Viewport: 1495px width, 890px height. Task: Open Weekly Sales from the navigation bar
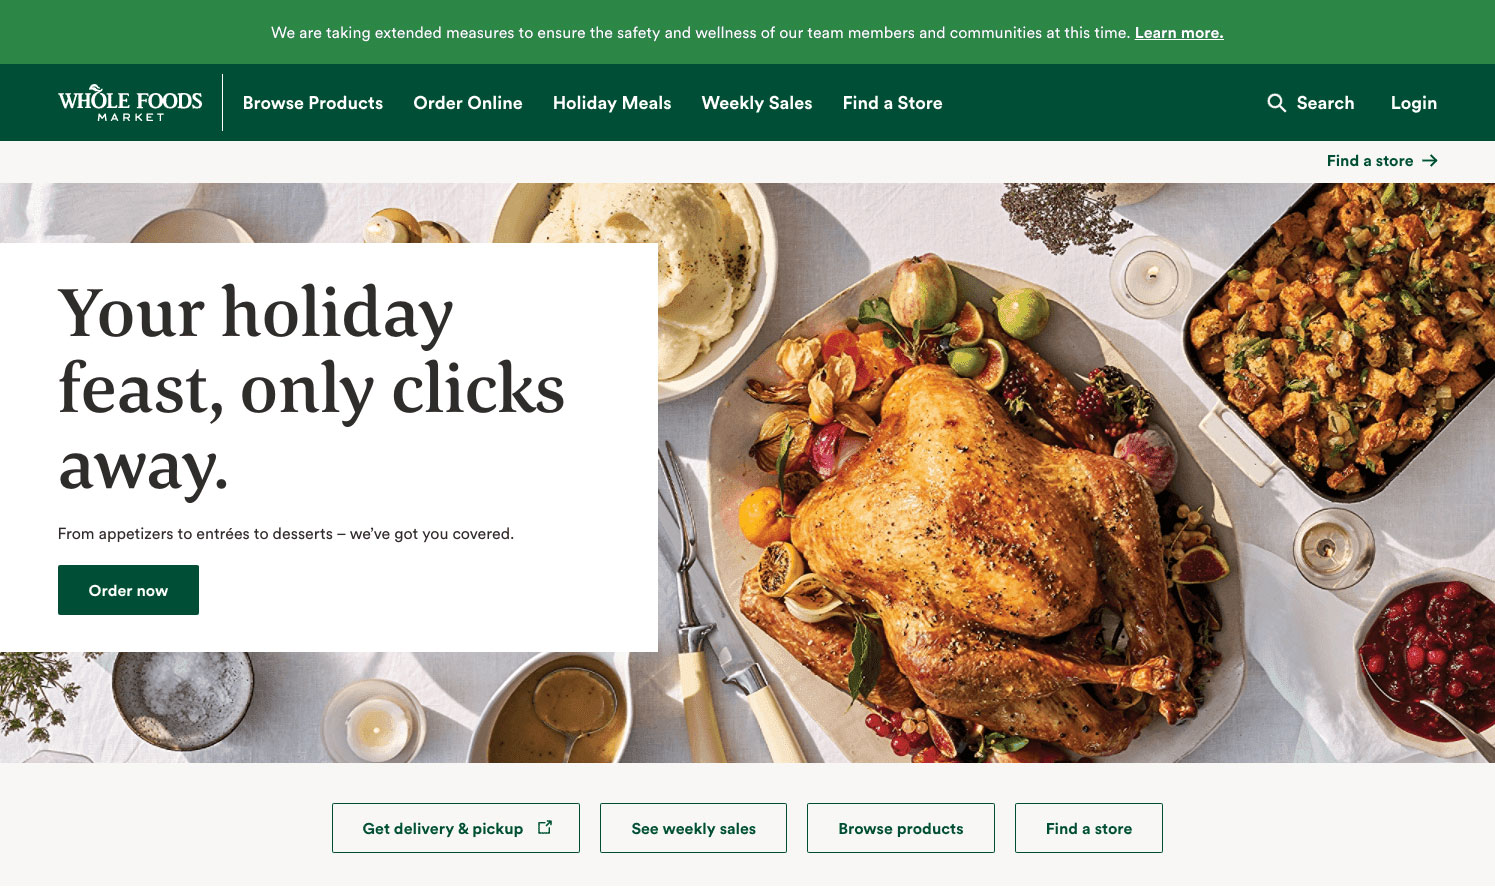757,103
